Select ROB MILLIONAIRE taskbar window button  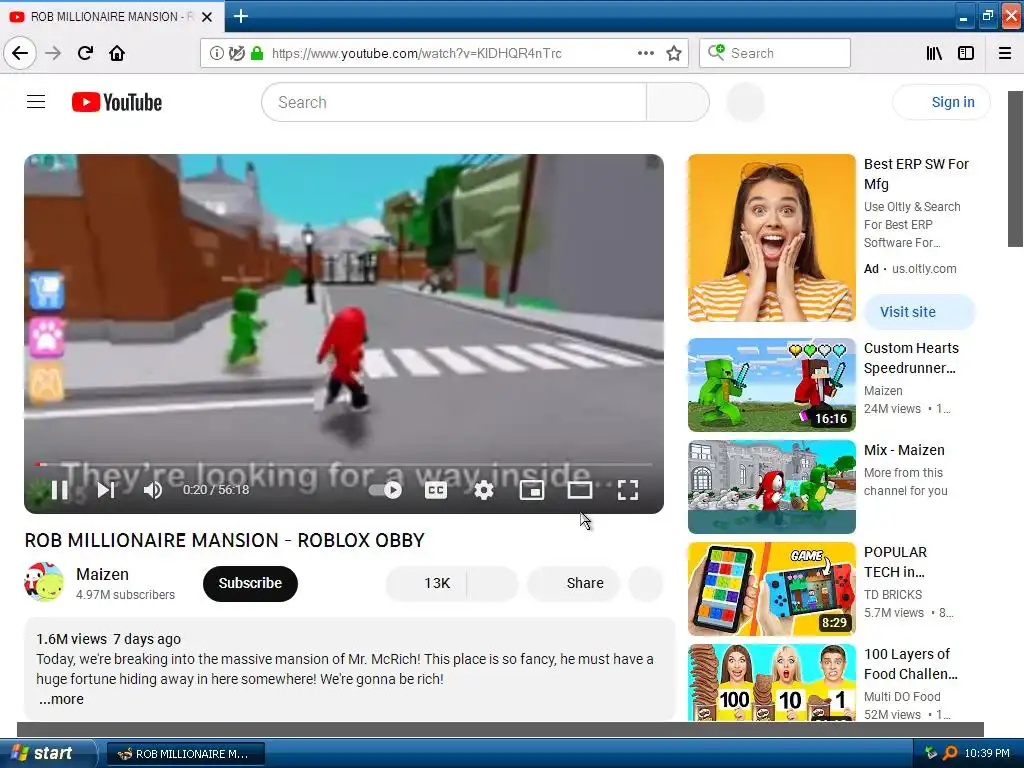click(x=185, y=754)
